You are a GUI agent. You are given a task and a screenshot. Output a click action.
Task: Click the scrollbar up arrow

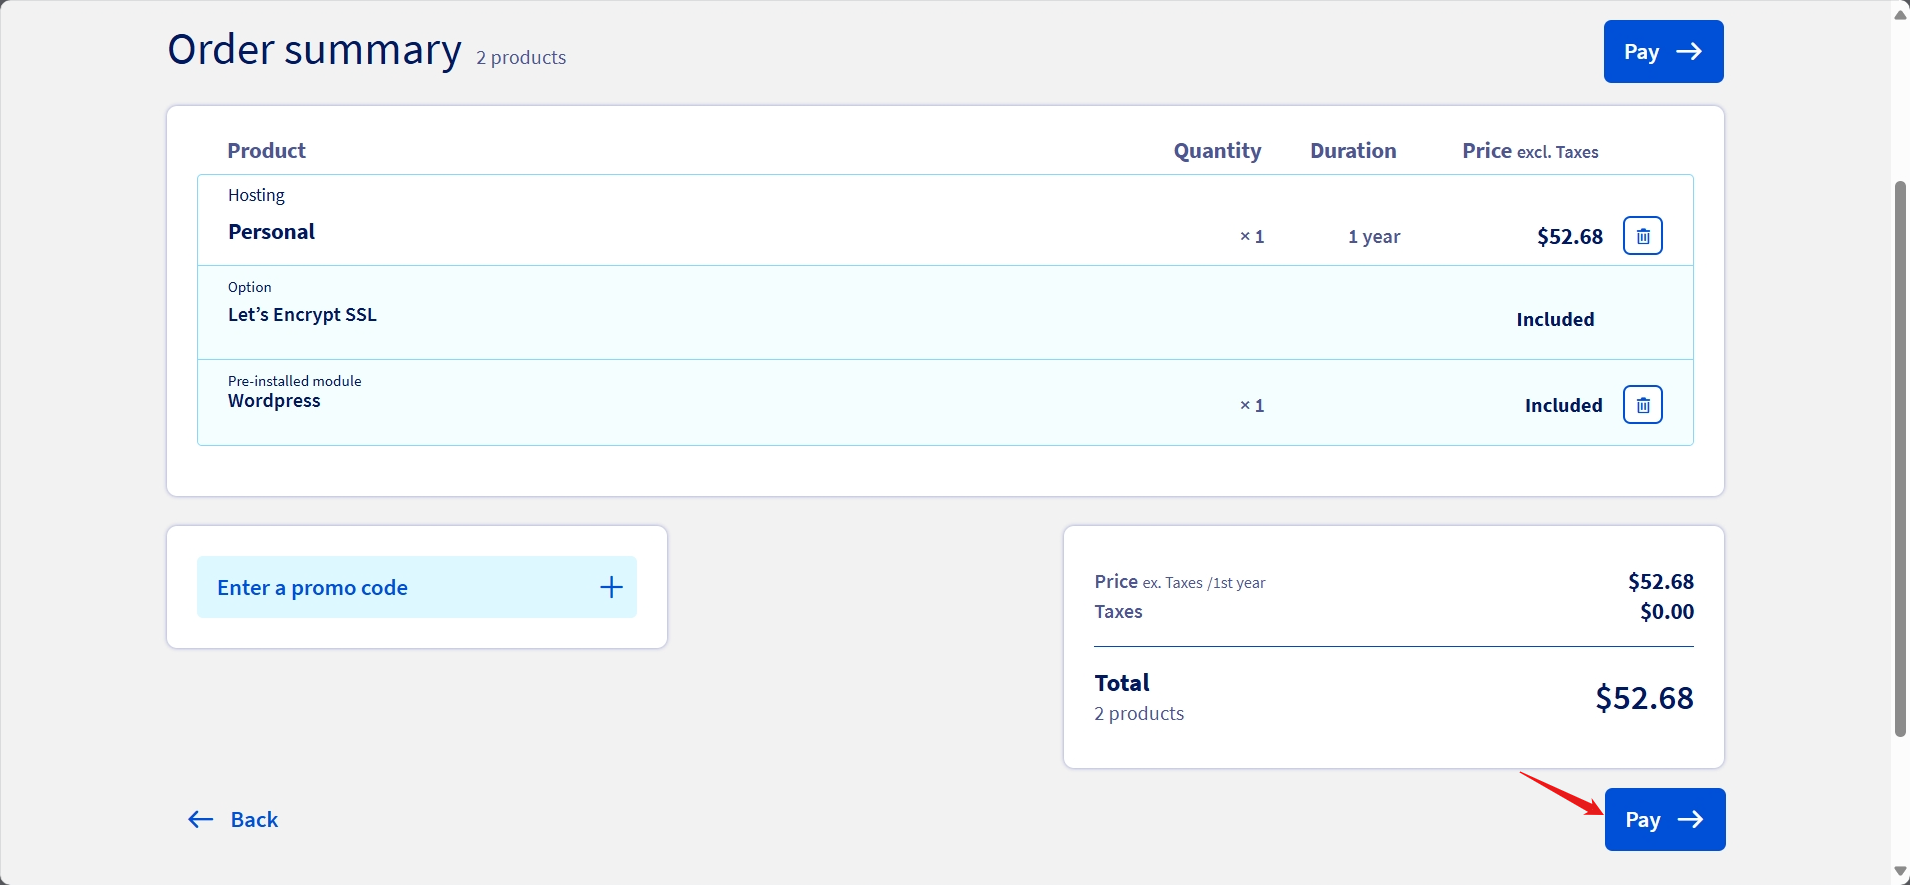click(x=1900, y=13)
